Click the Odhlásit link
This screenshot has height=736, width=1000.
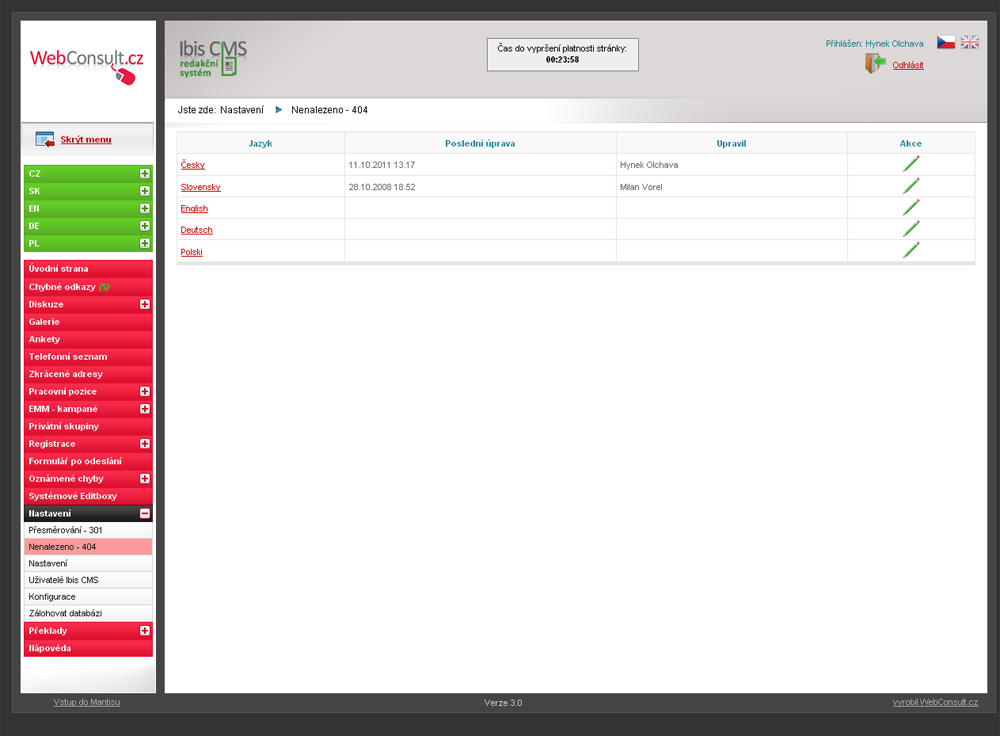click(x=908, y=65)
